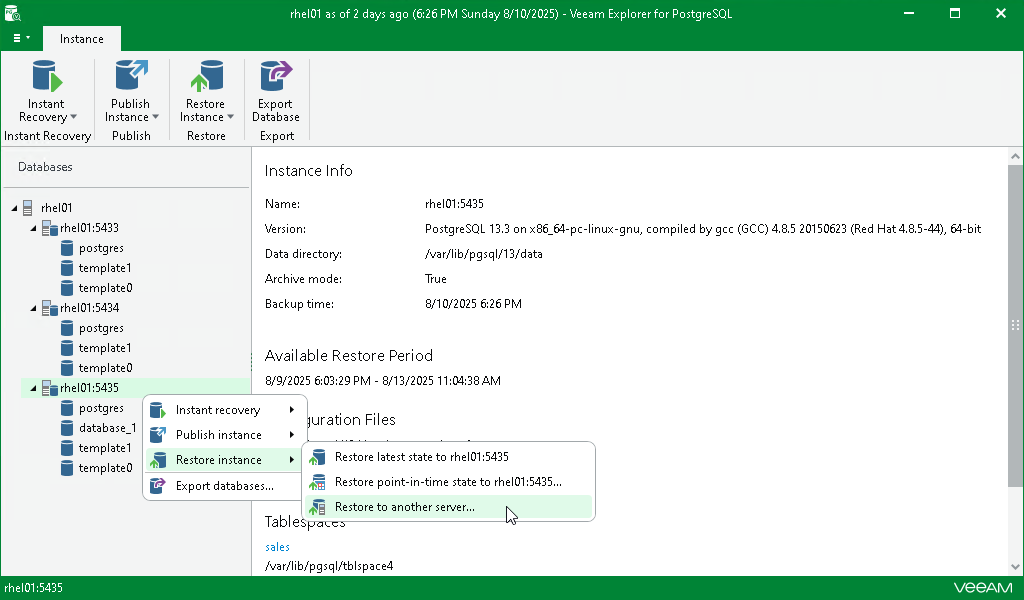1024x600 pixels.
Task: Click the database_1 database icon in tree
Action: point(67,428)
